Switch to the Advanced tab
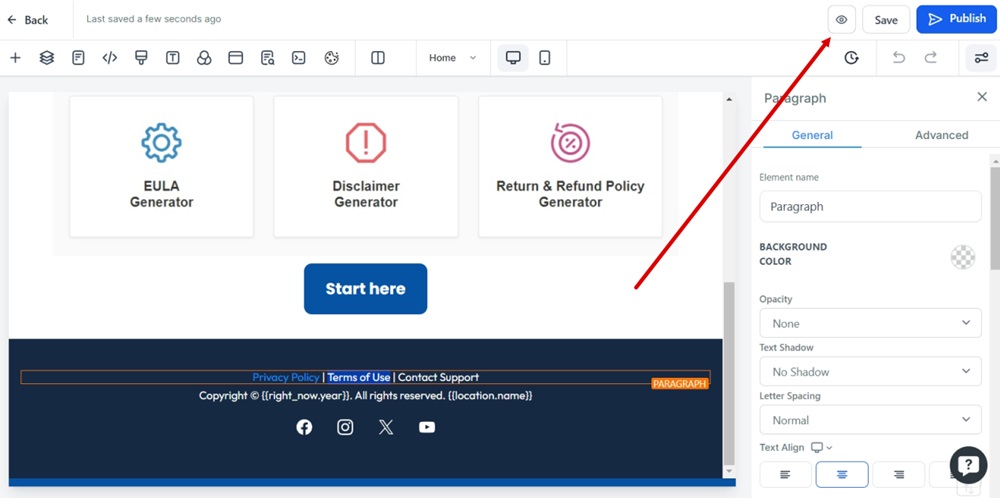 tap(941, 135)
